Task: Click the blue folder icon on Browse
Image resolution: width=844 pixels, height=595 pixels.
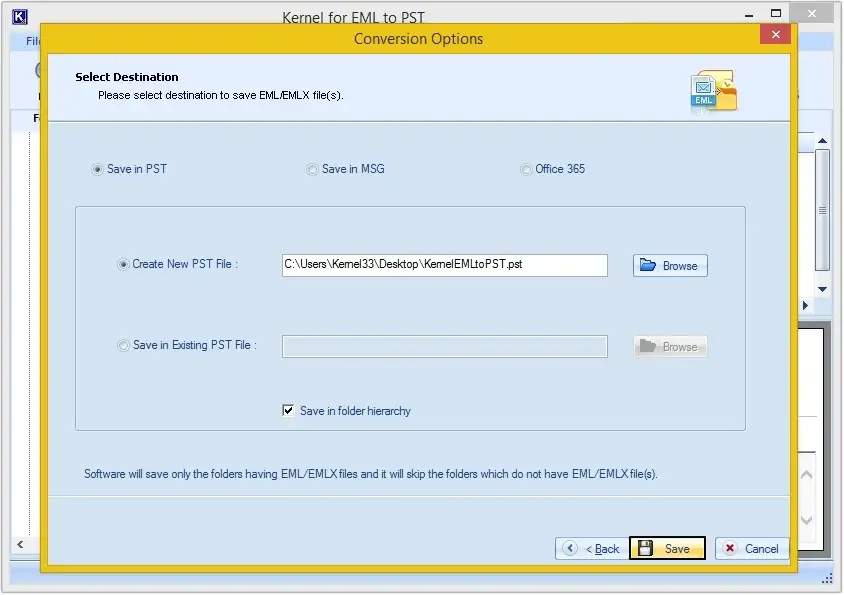Action: pos(648,265)
